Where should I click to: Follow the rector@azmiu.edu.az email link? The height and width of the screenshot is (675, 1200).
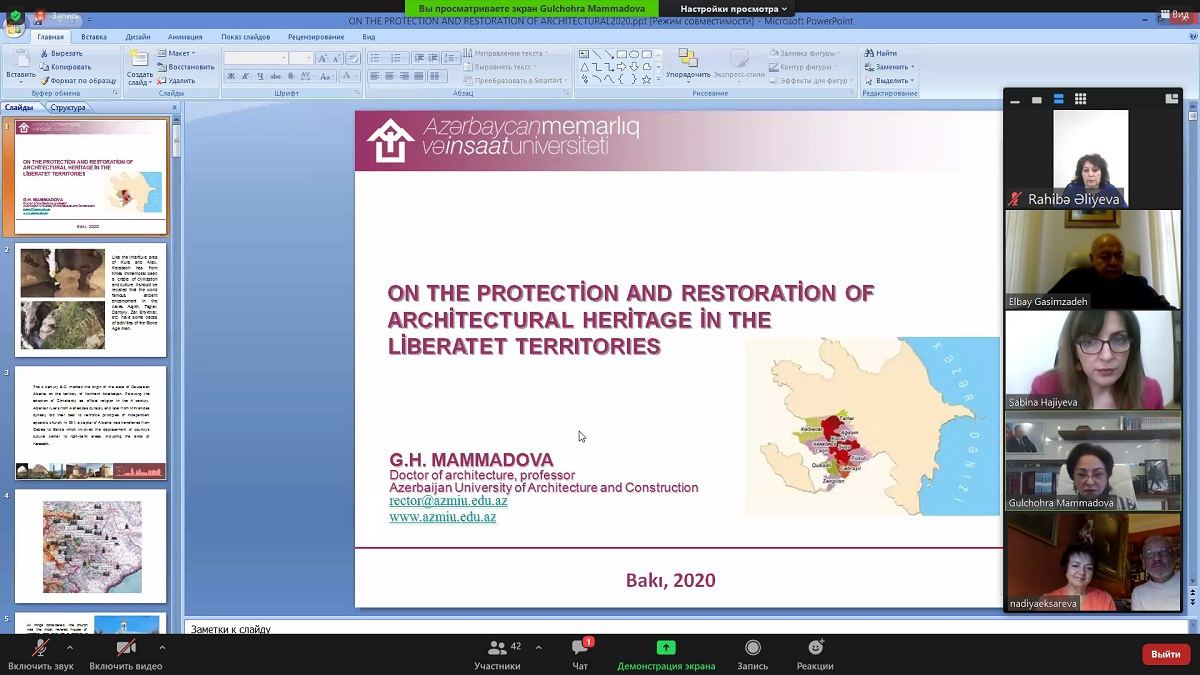tap(448, 501)
